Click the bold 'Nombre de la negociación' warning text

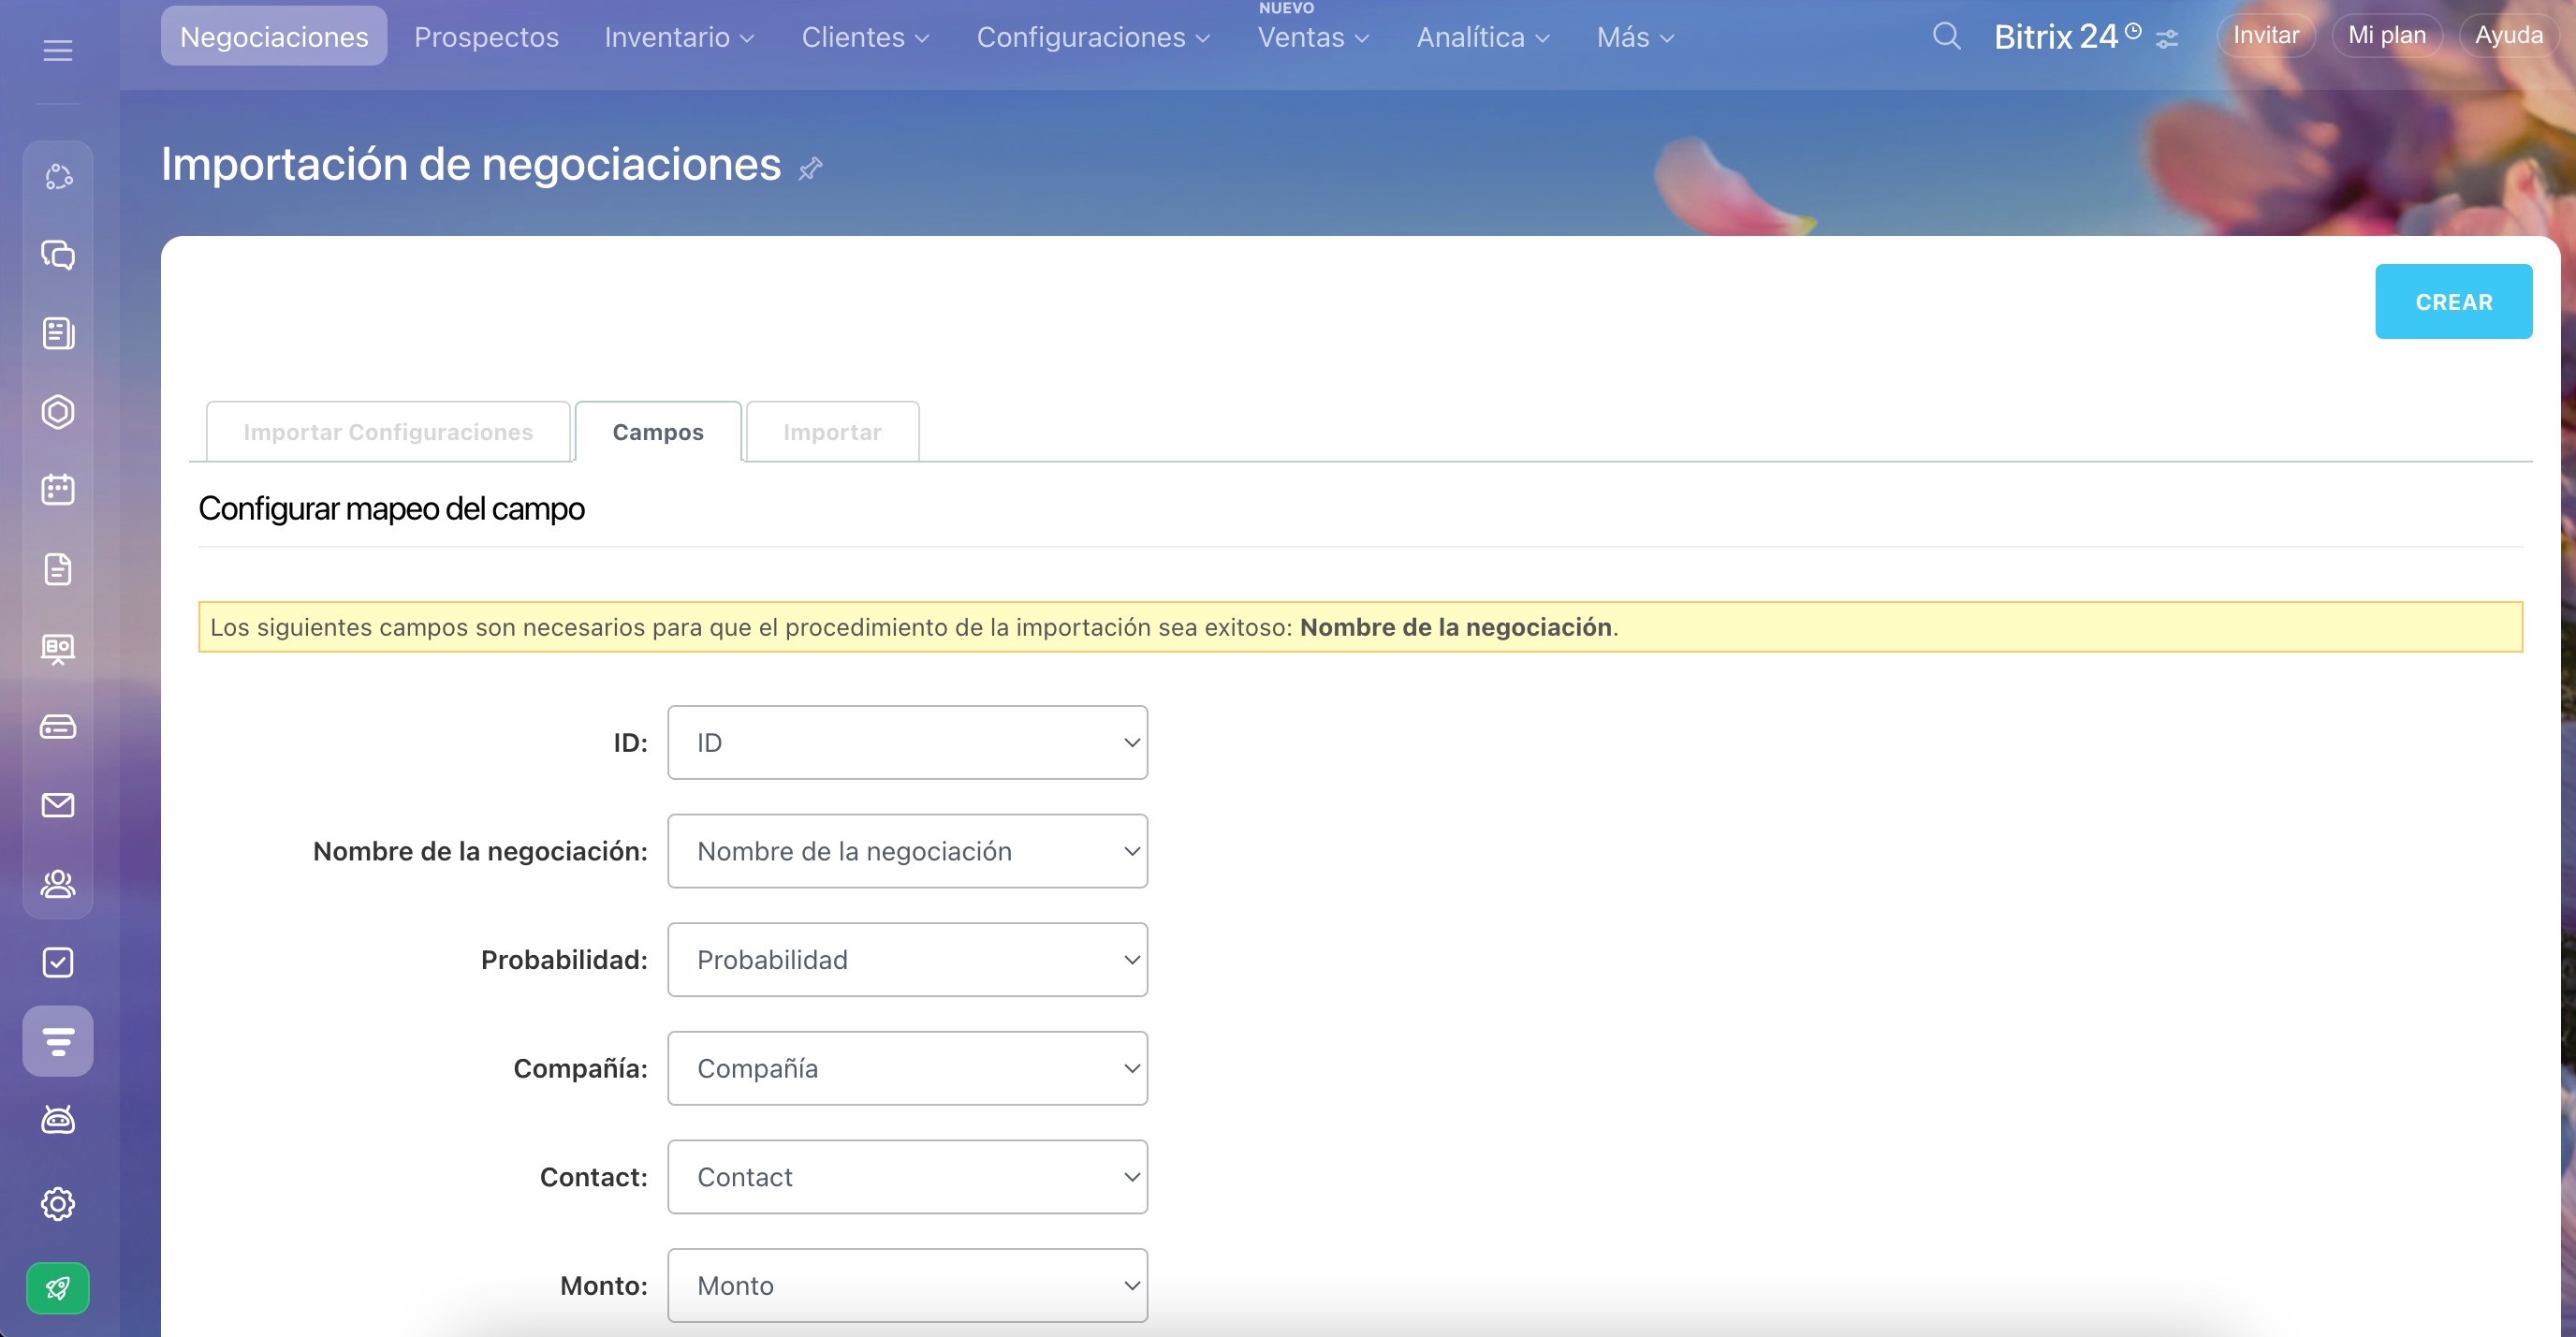coord(1456,627)
